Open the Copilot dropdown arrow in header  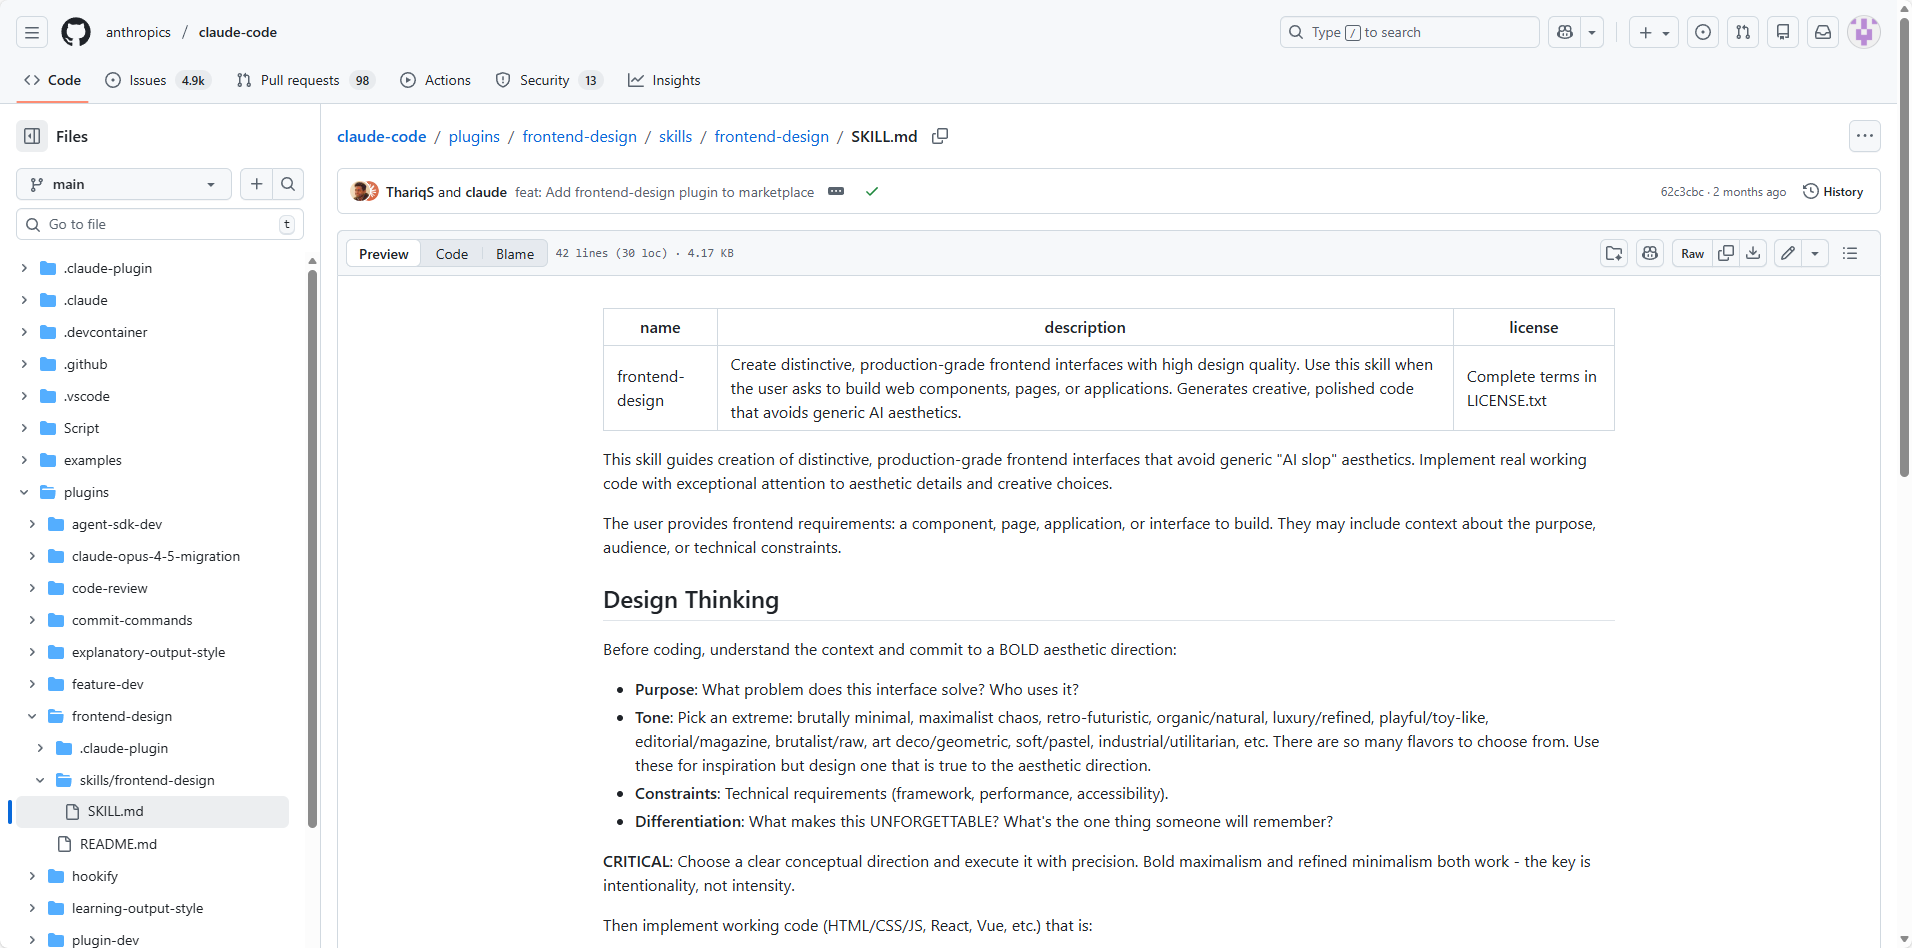[x=1592, y=32]
